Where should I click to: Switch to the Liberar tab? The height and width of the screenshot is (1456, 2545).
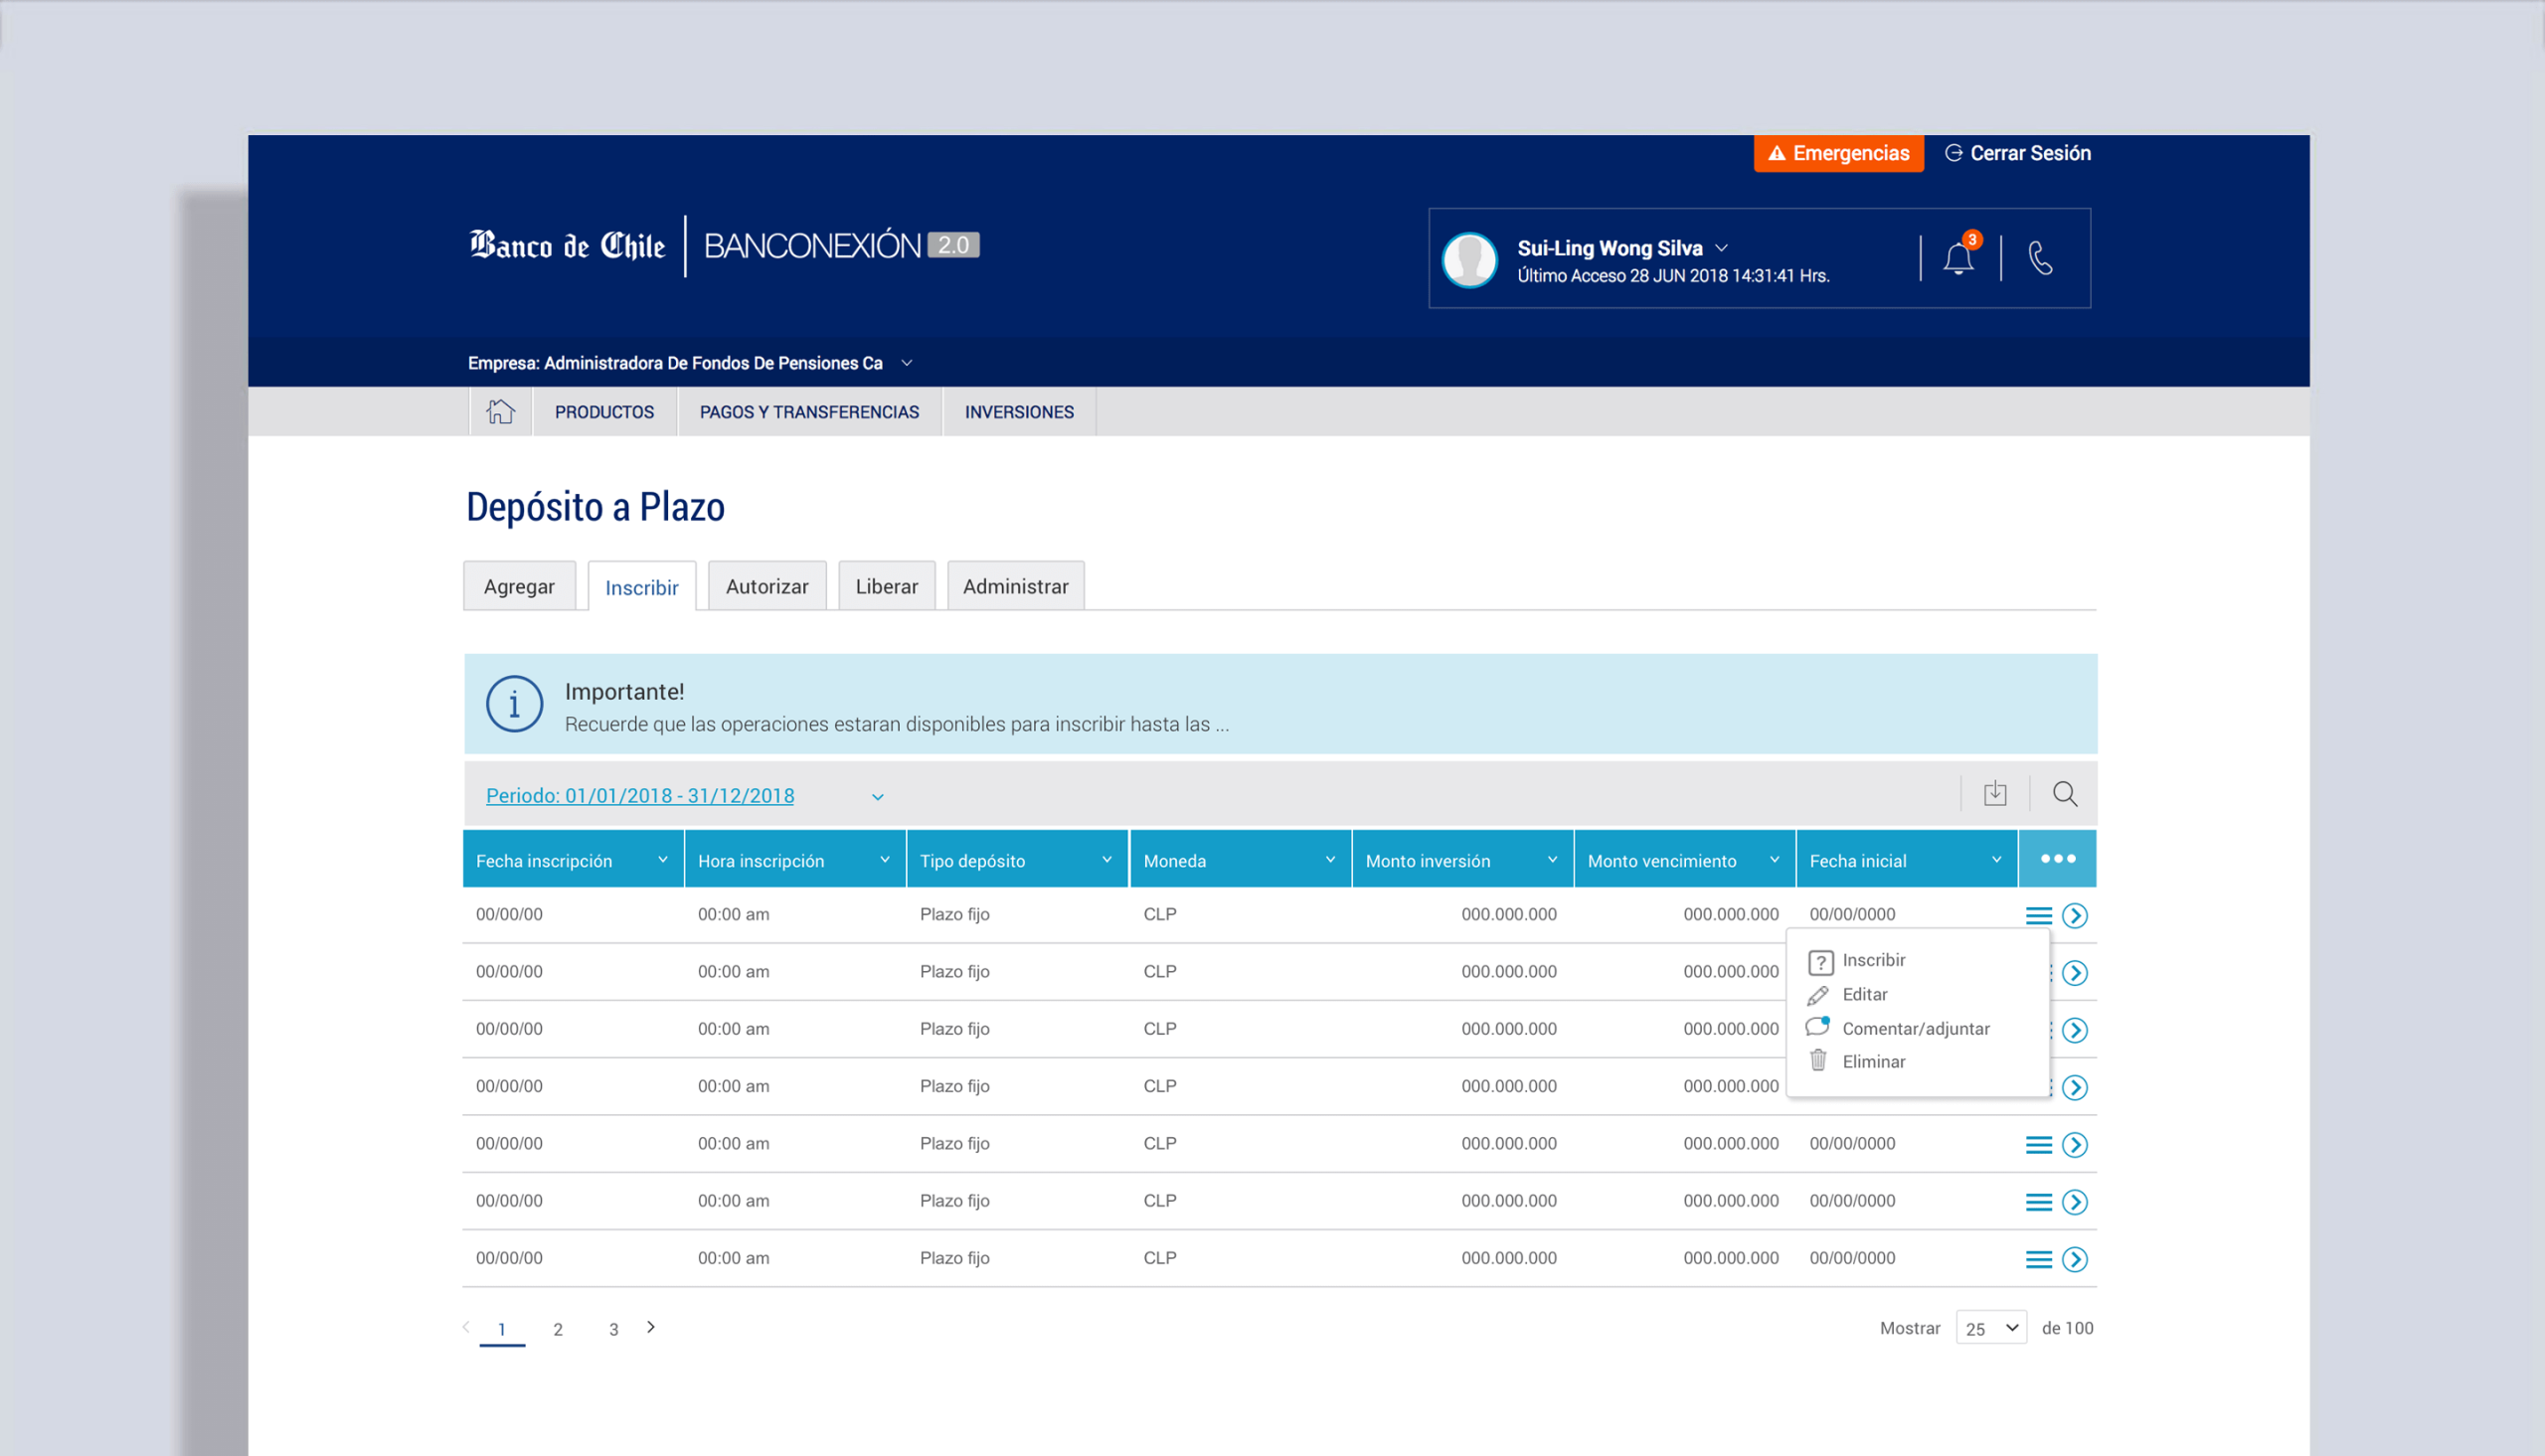(886, 586)
